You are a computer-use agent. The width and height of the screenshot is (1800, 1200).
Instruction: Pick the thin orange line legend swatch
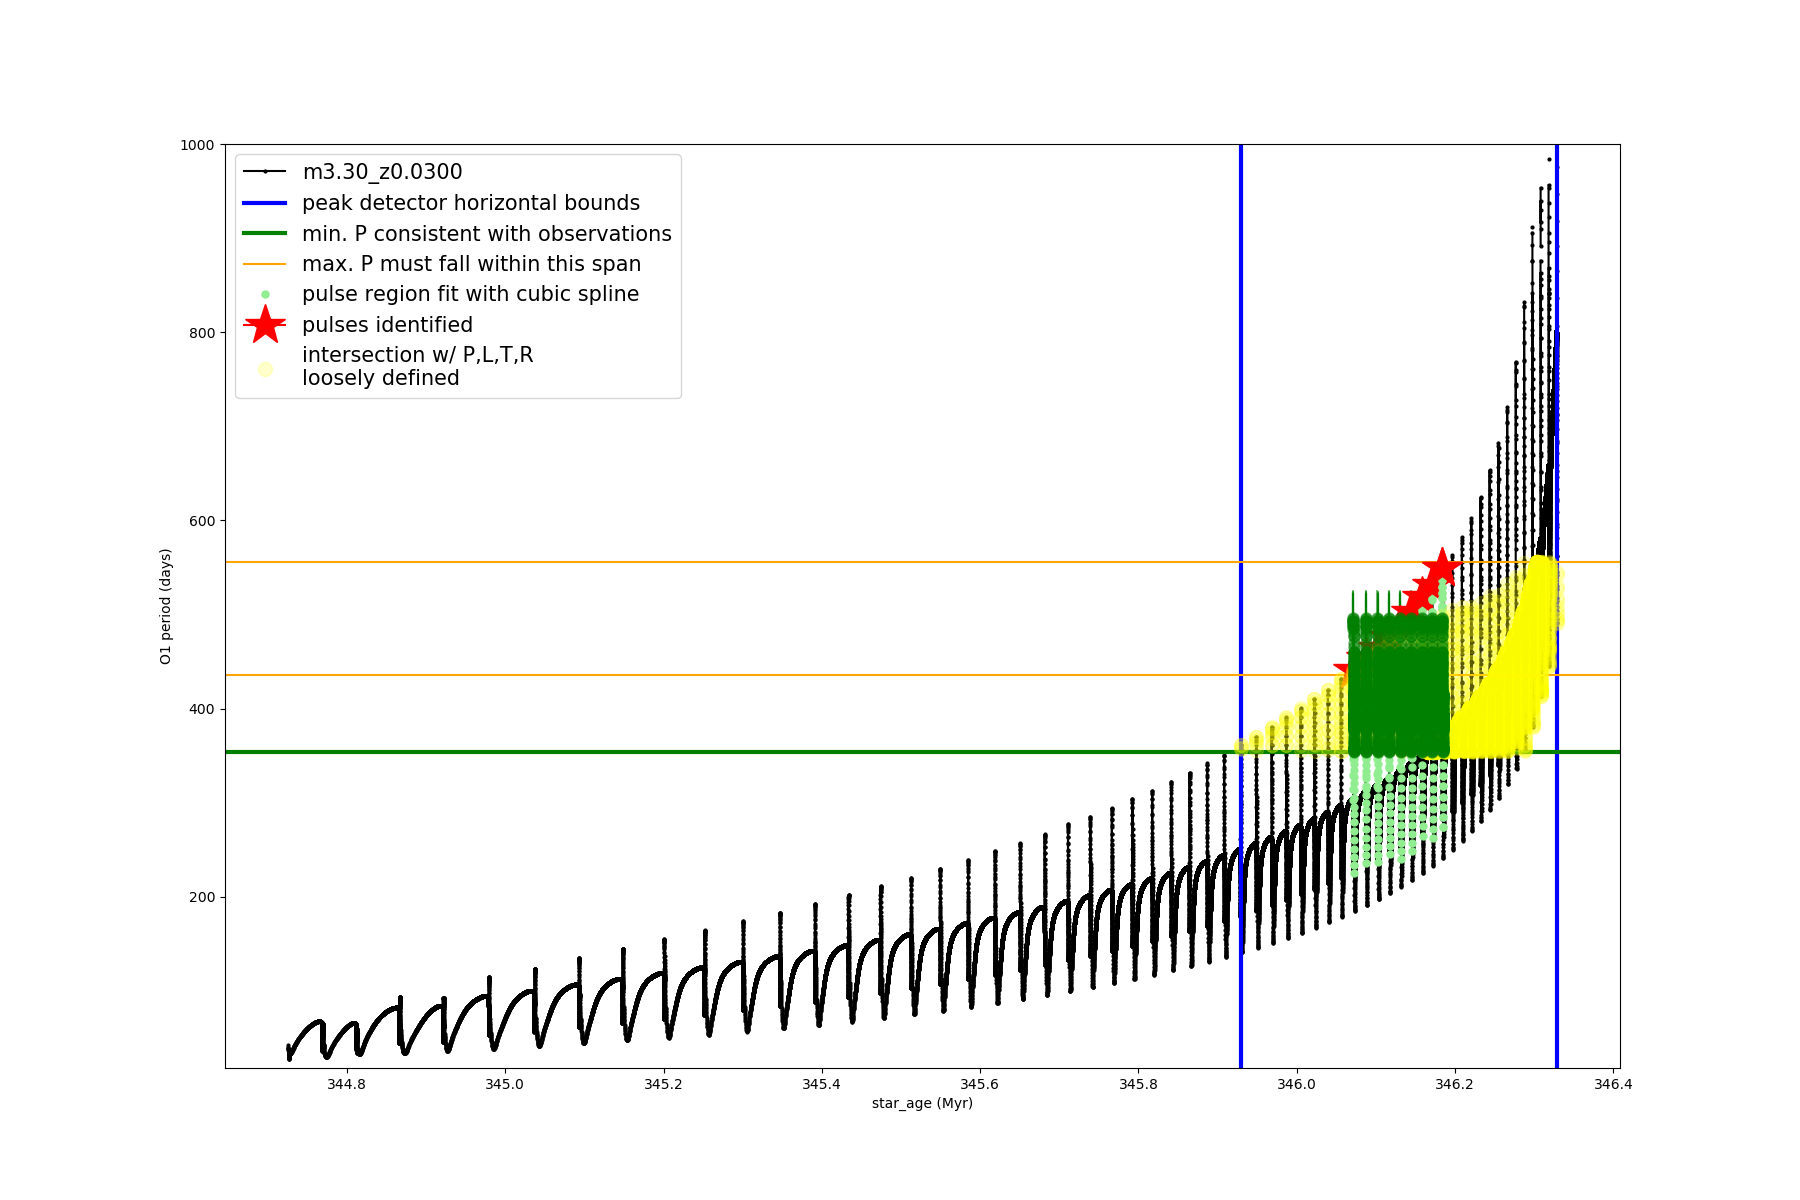point(265,264)
